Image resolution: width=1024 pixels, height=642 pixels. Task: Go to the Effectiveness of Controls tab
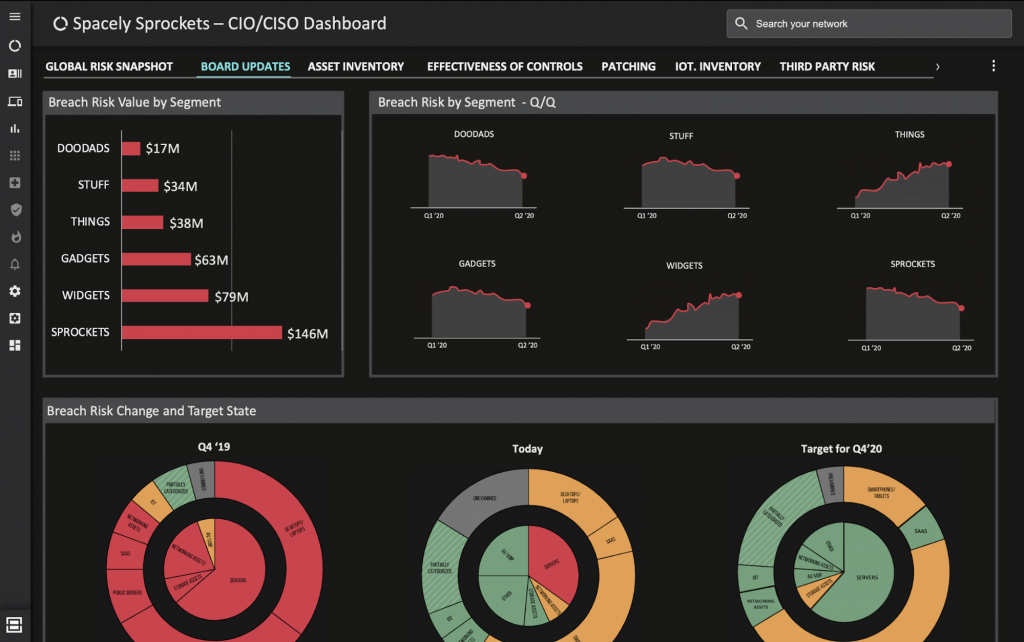(x=505, y=67)
